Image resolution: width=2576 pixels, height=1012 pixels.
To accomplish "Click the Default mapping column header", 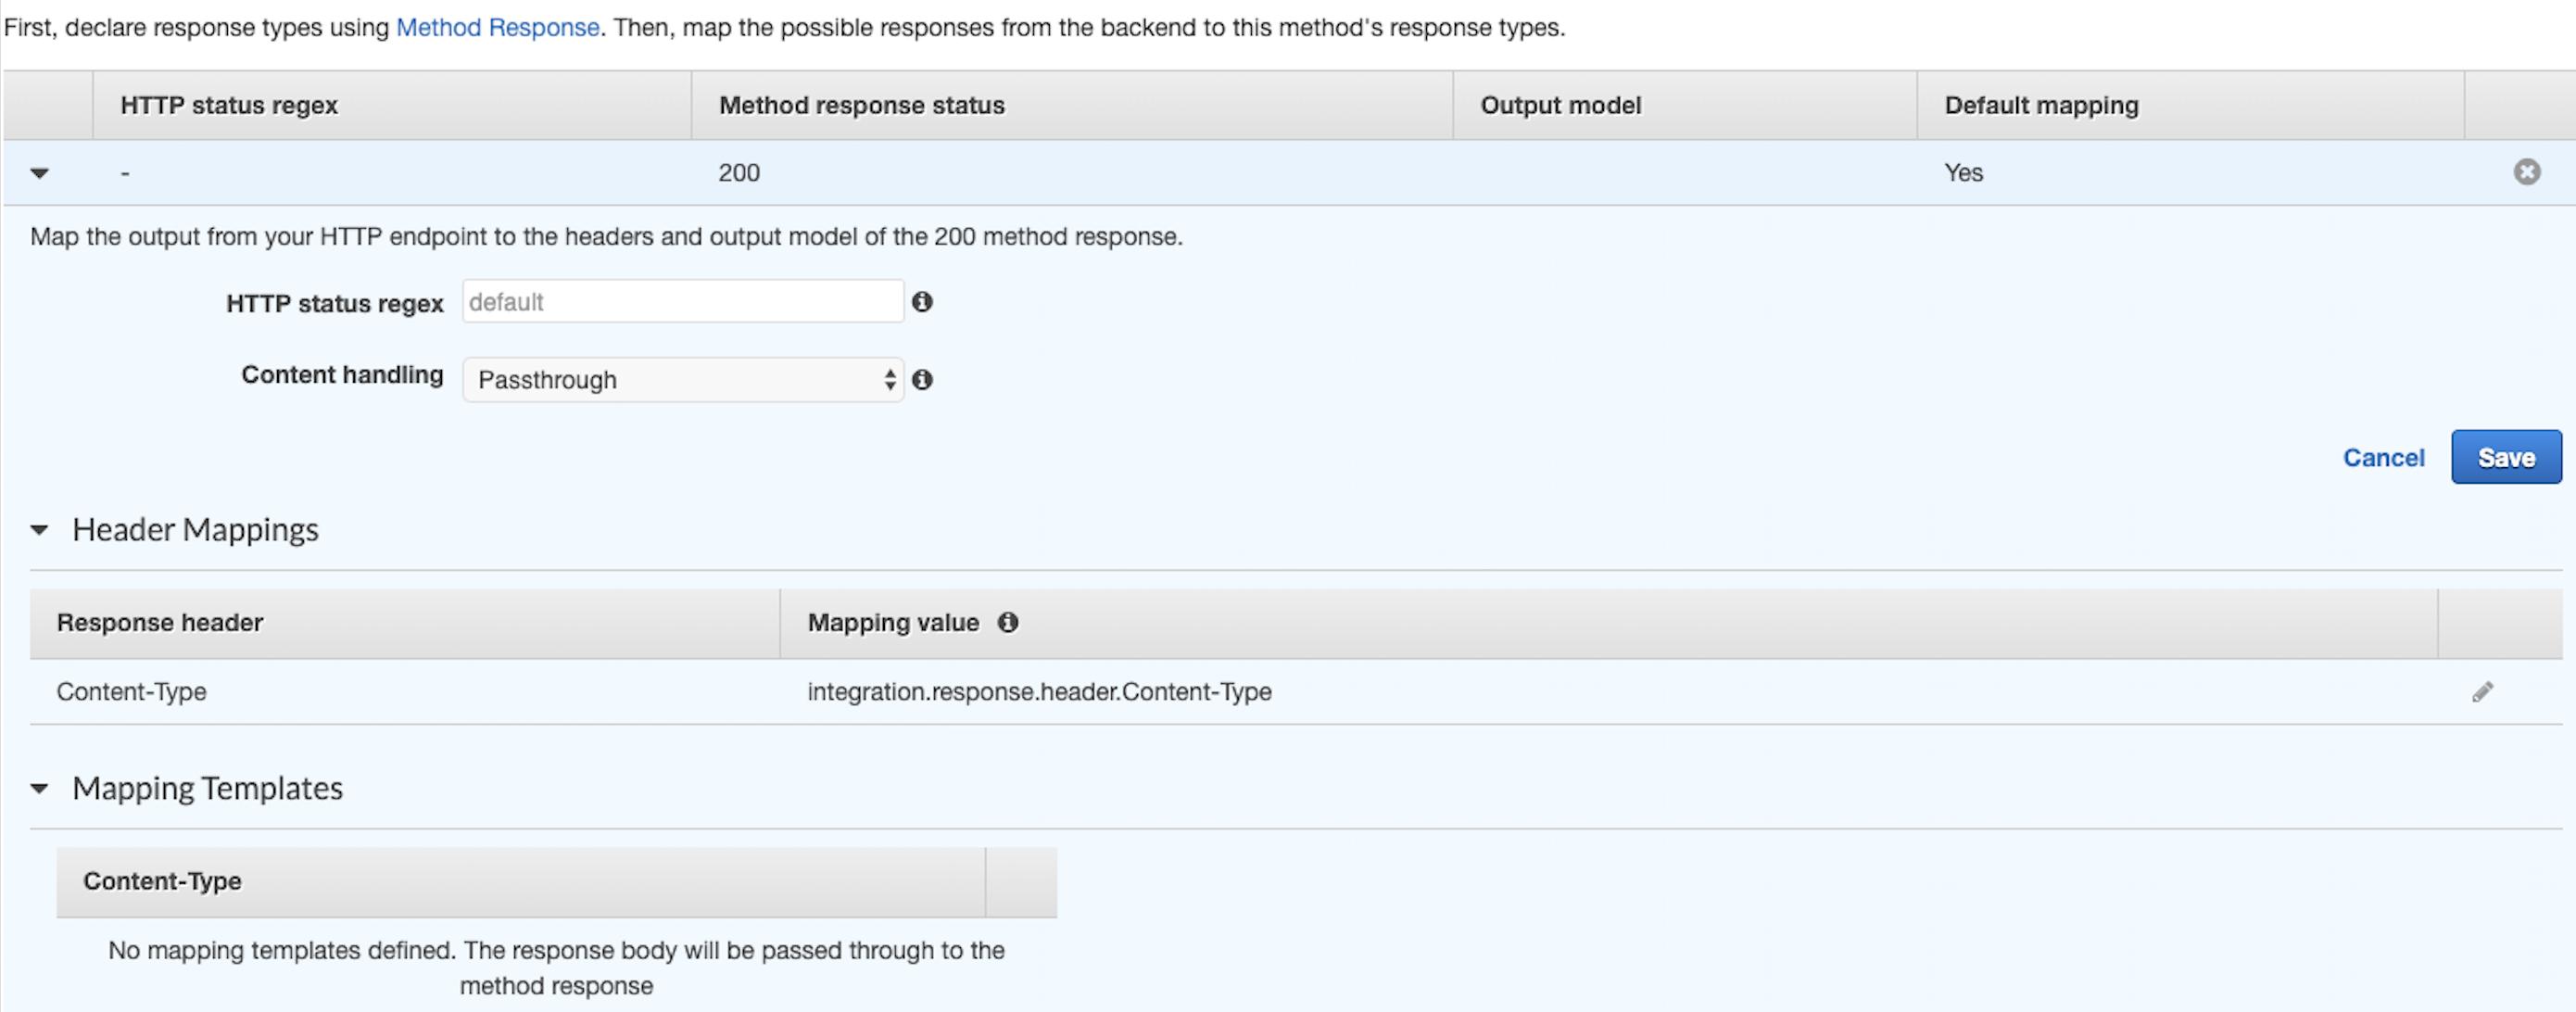I will click(2041, 106).
